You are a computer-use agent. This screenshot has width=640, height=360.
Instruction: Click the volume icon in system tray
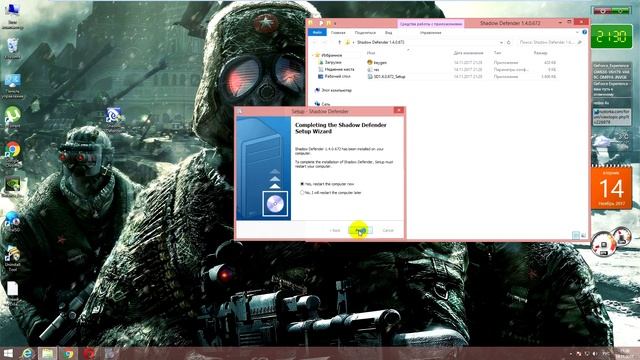594,353
